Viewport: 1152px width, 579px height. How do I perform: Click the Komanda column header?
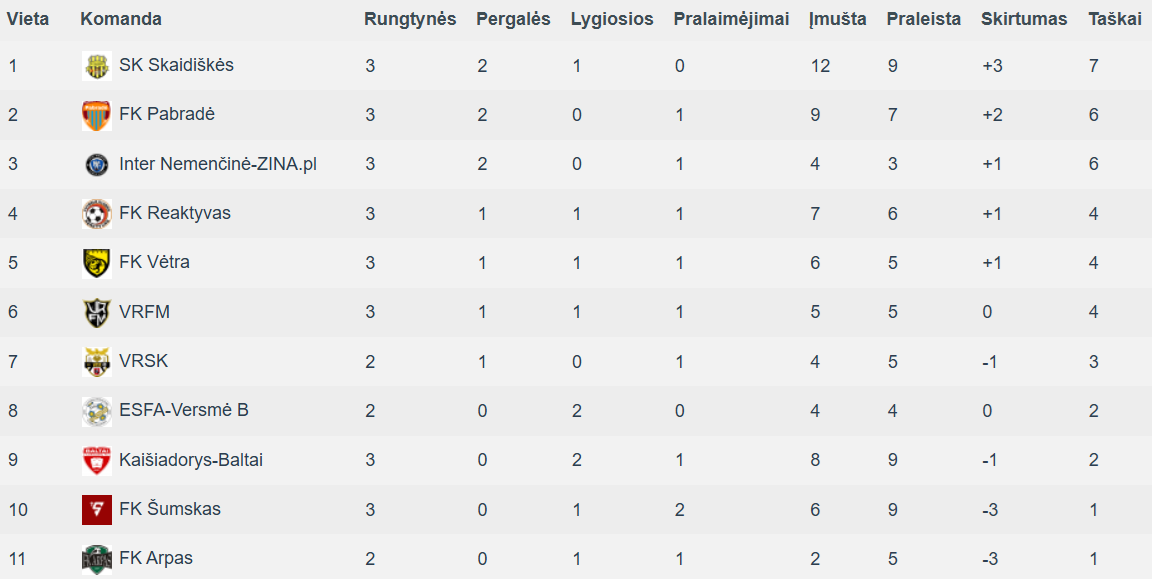121,20
